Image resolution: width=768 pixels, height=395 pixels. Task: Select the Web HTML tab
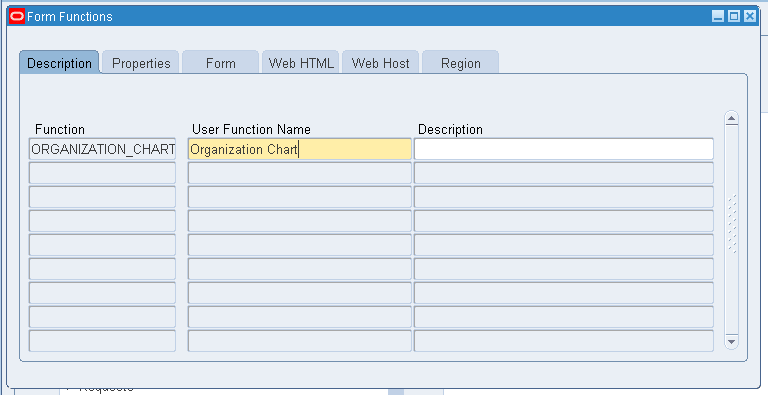click(x=301, y=63)
